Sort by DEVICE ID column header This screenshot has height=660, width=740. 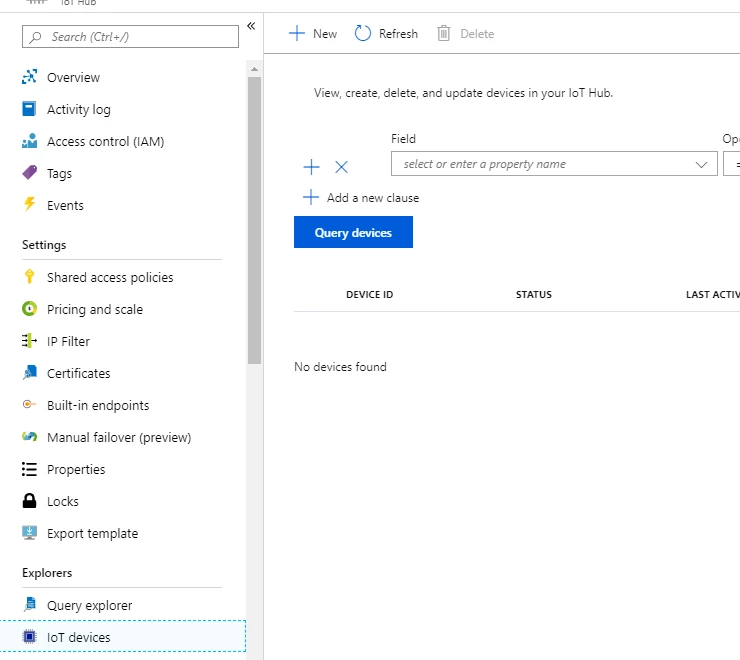tap(370, 294)
